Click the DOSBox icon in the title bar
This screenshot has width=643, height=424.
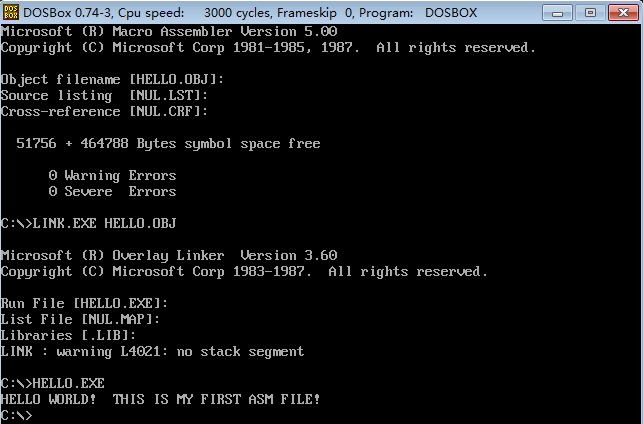pos(12,12)
